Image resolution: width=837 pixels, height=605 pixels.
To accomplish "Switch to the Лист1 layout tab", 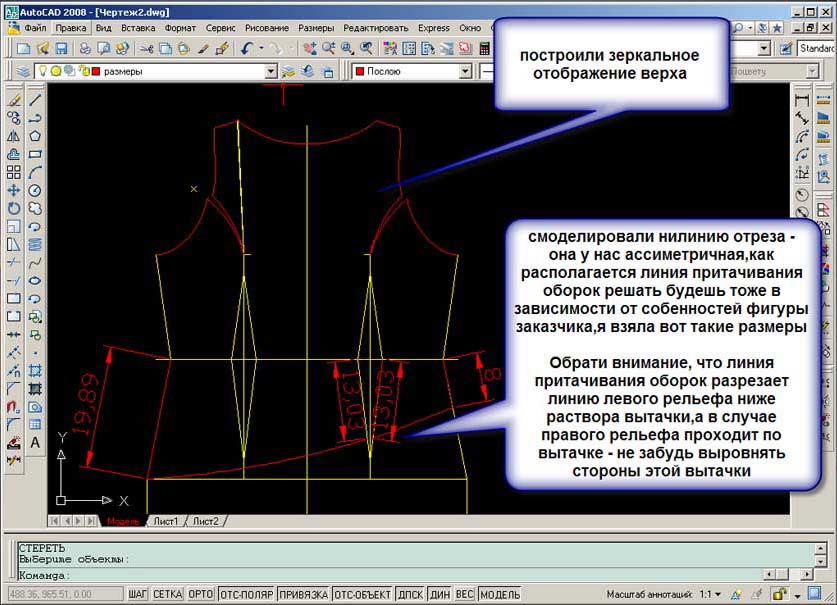I will tap(164, 521).
